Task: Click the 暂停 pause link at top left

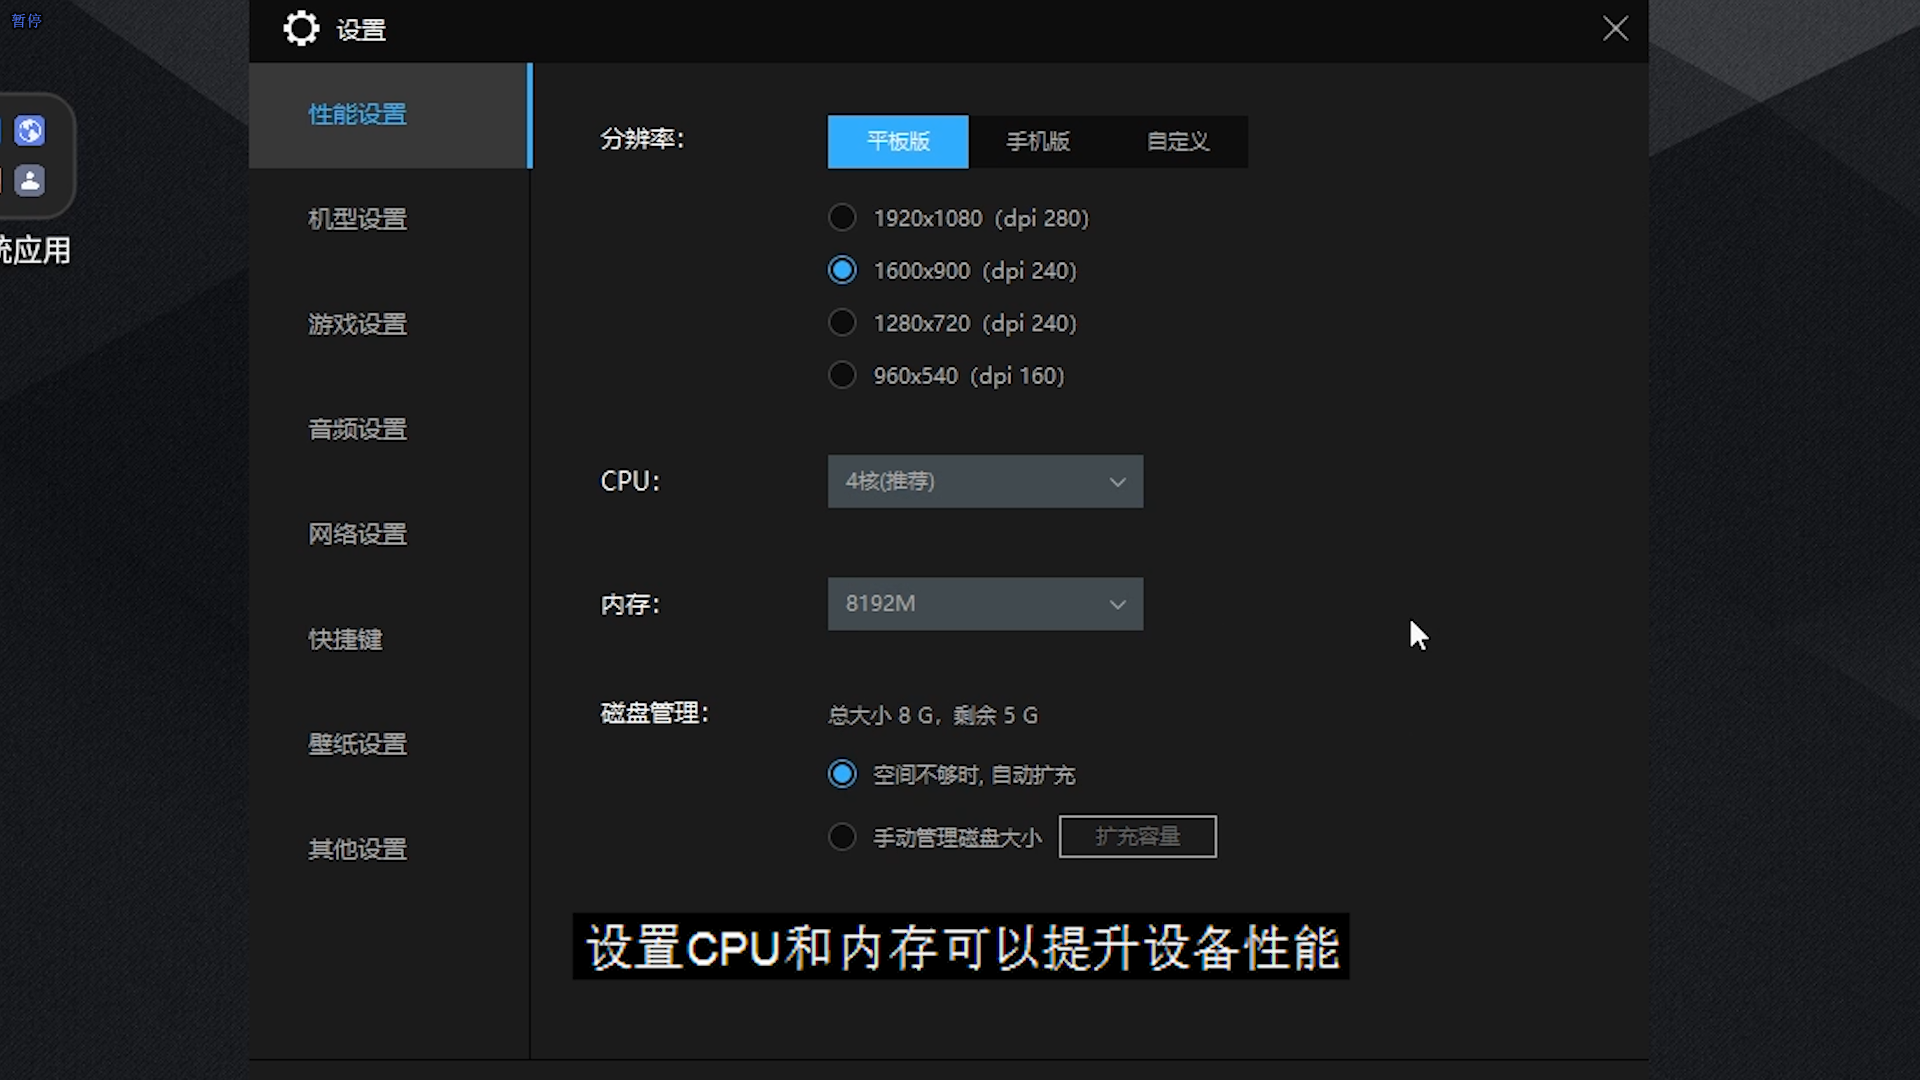Action: point(25,20)
